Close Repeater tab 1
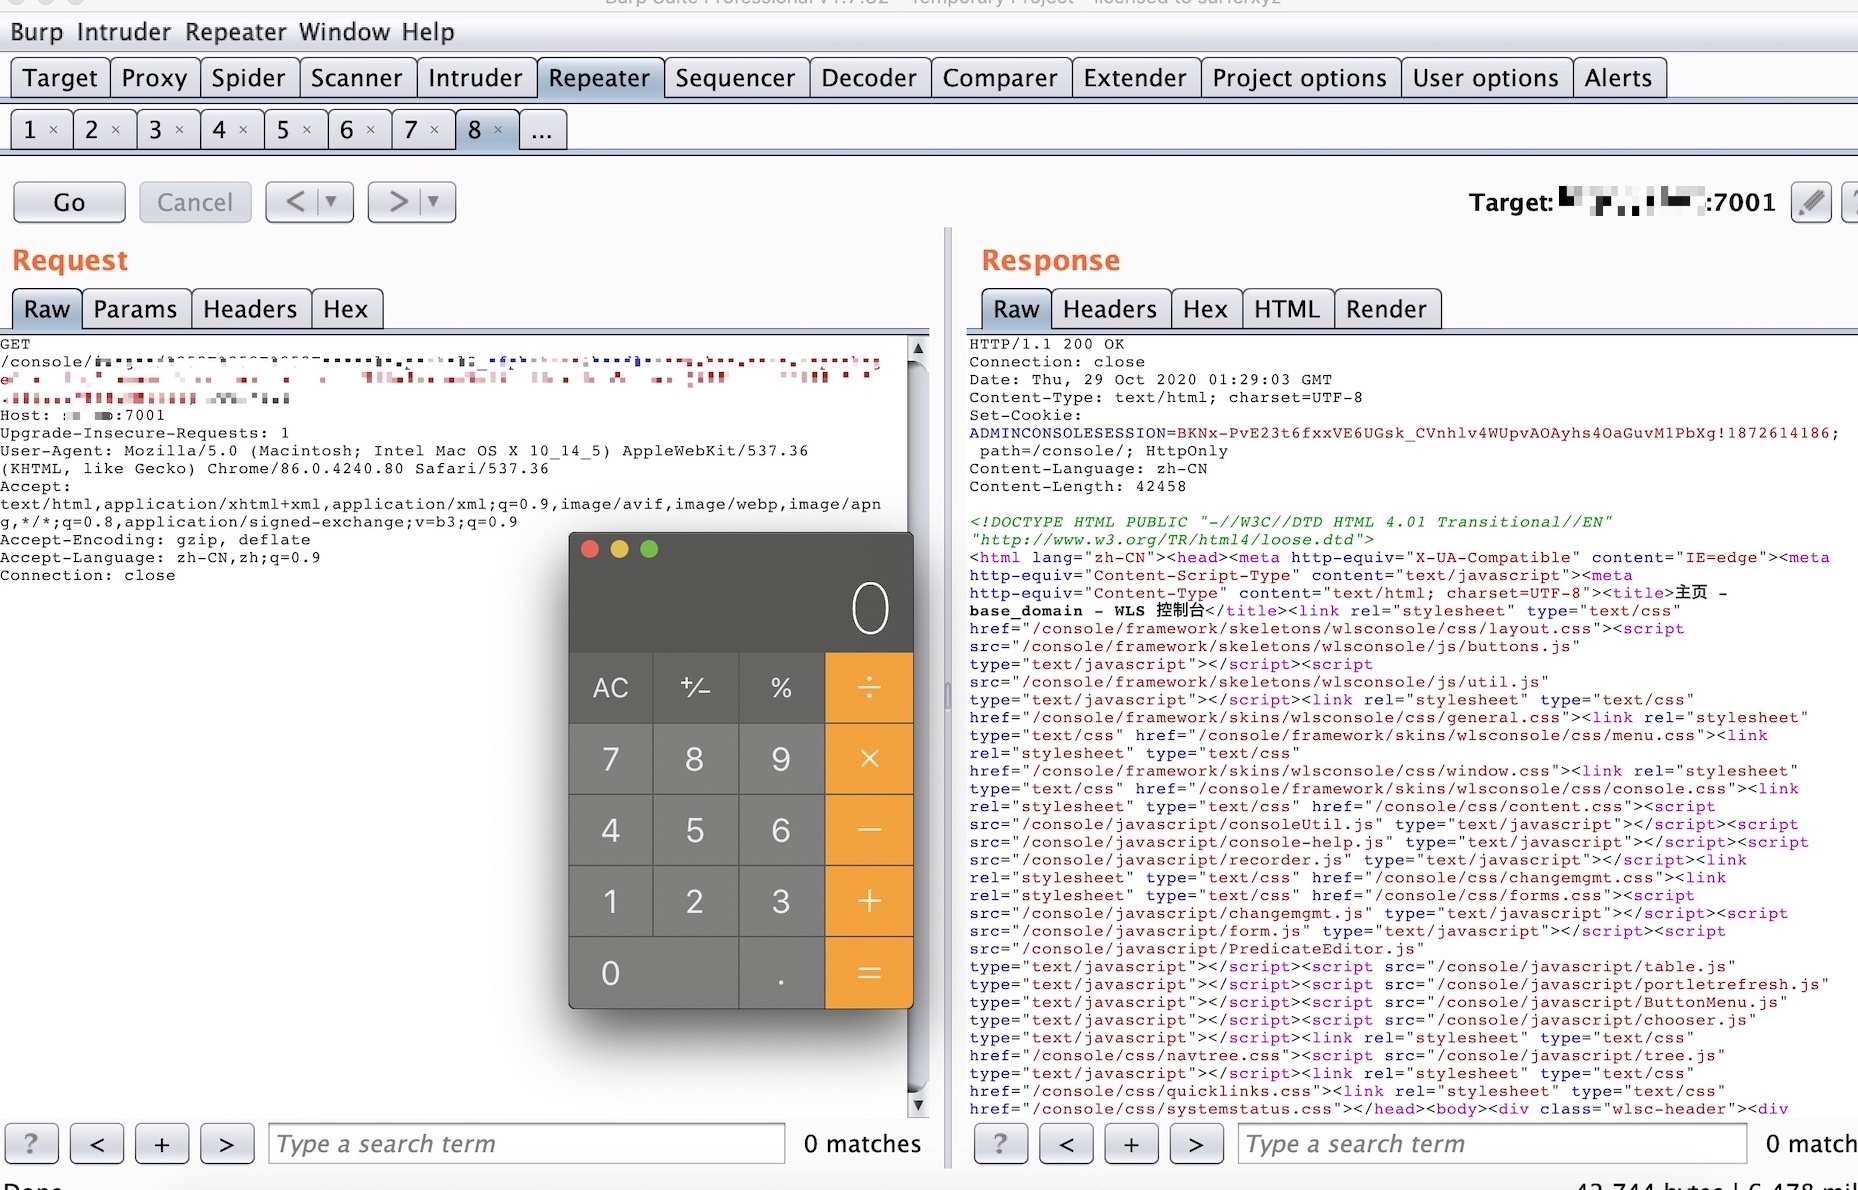1858x1190 pixels. [x=53, y=130]
